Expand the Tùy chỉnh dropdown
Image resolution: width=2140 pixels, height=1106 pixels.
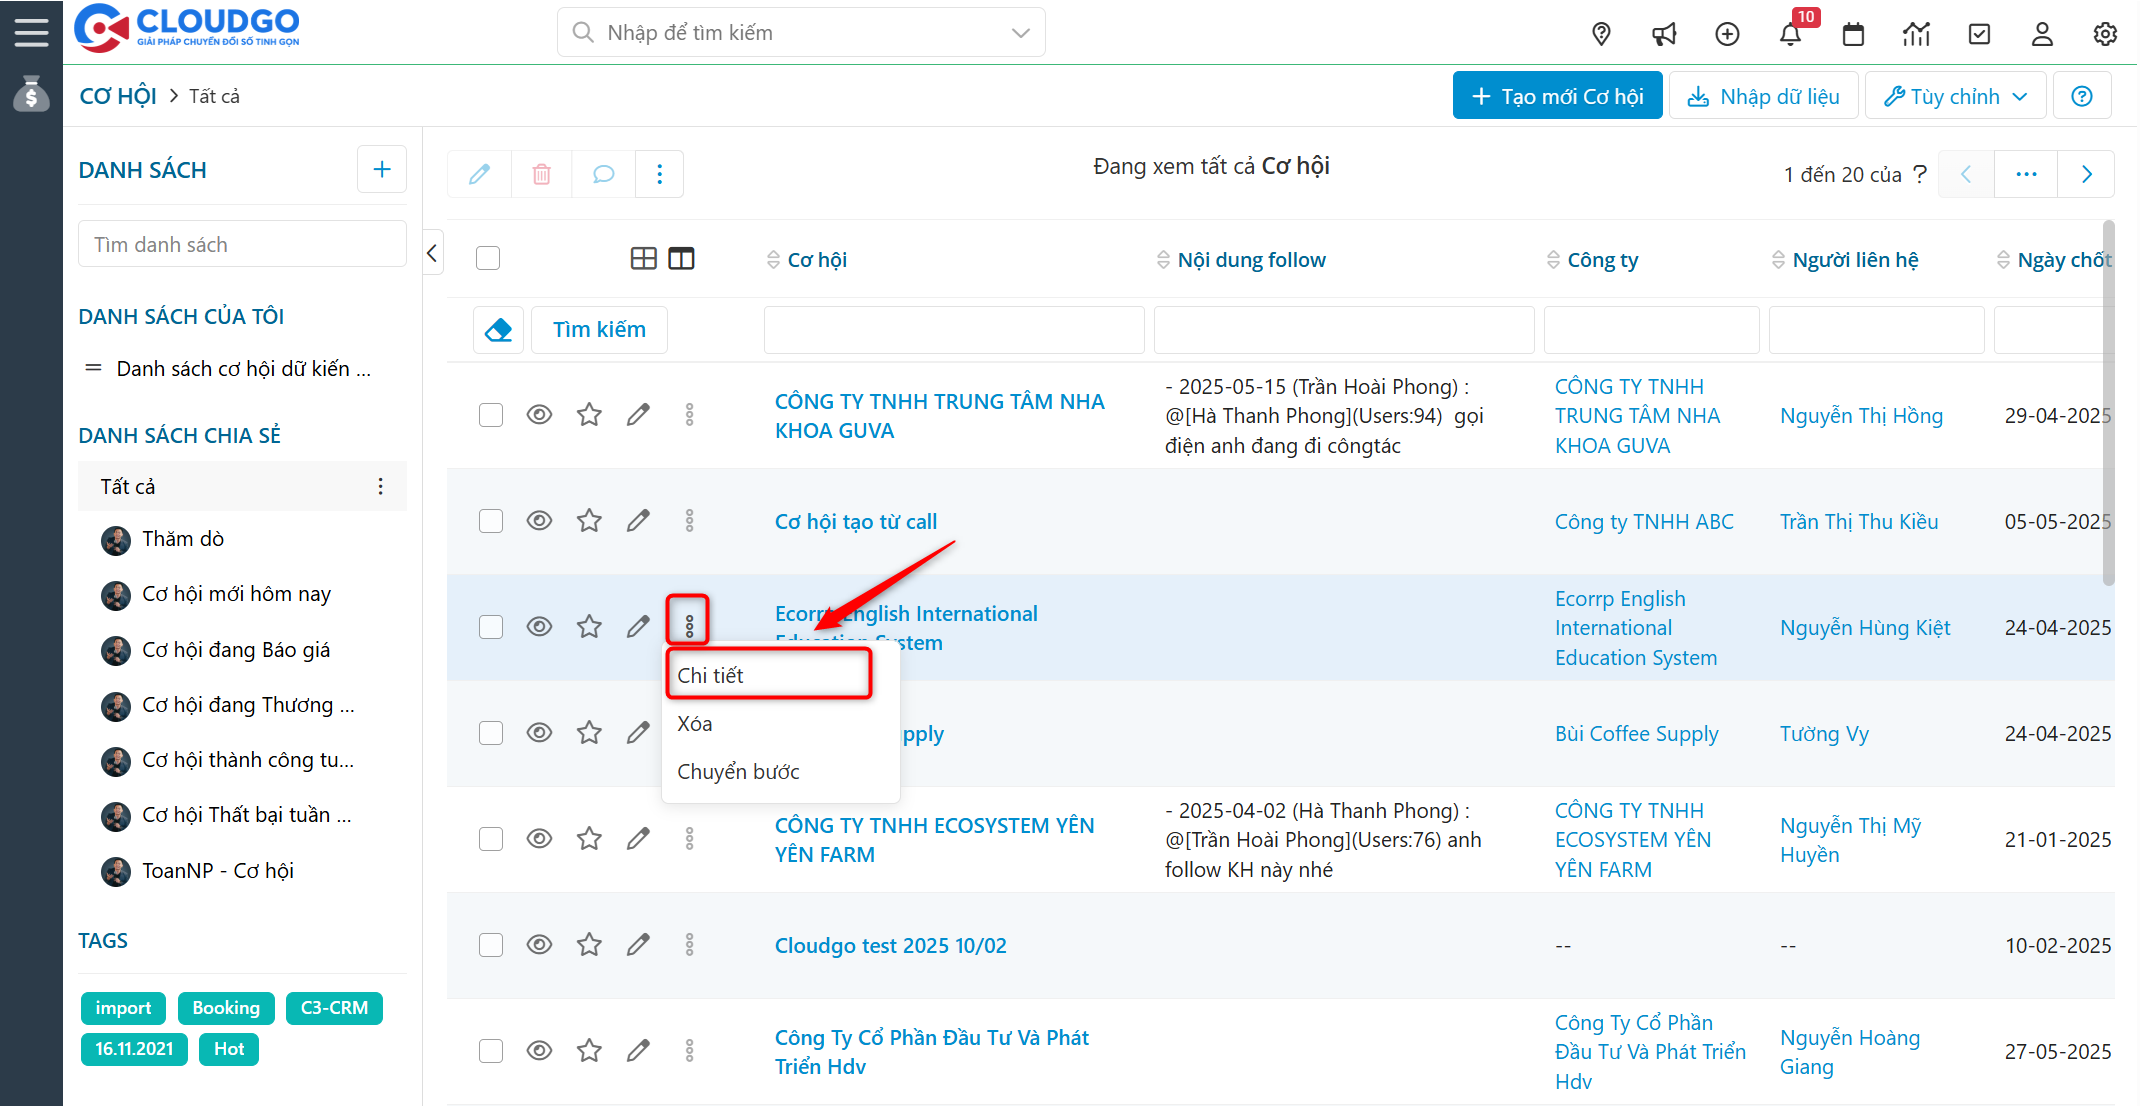1955,96
